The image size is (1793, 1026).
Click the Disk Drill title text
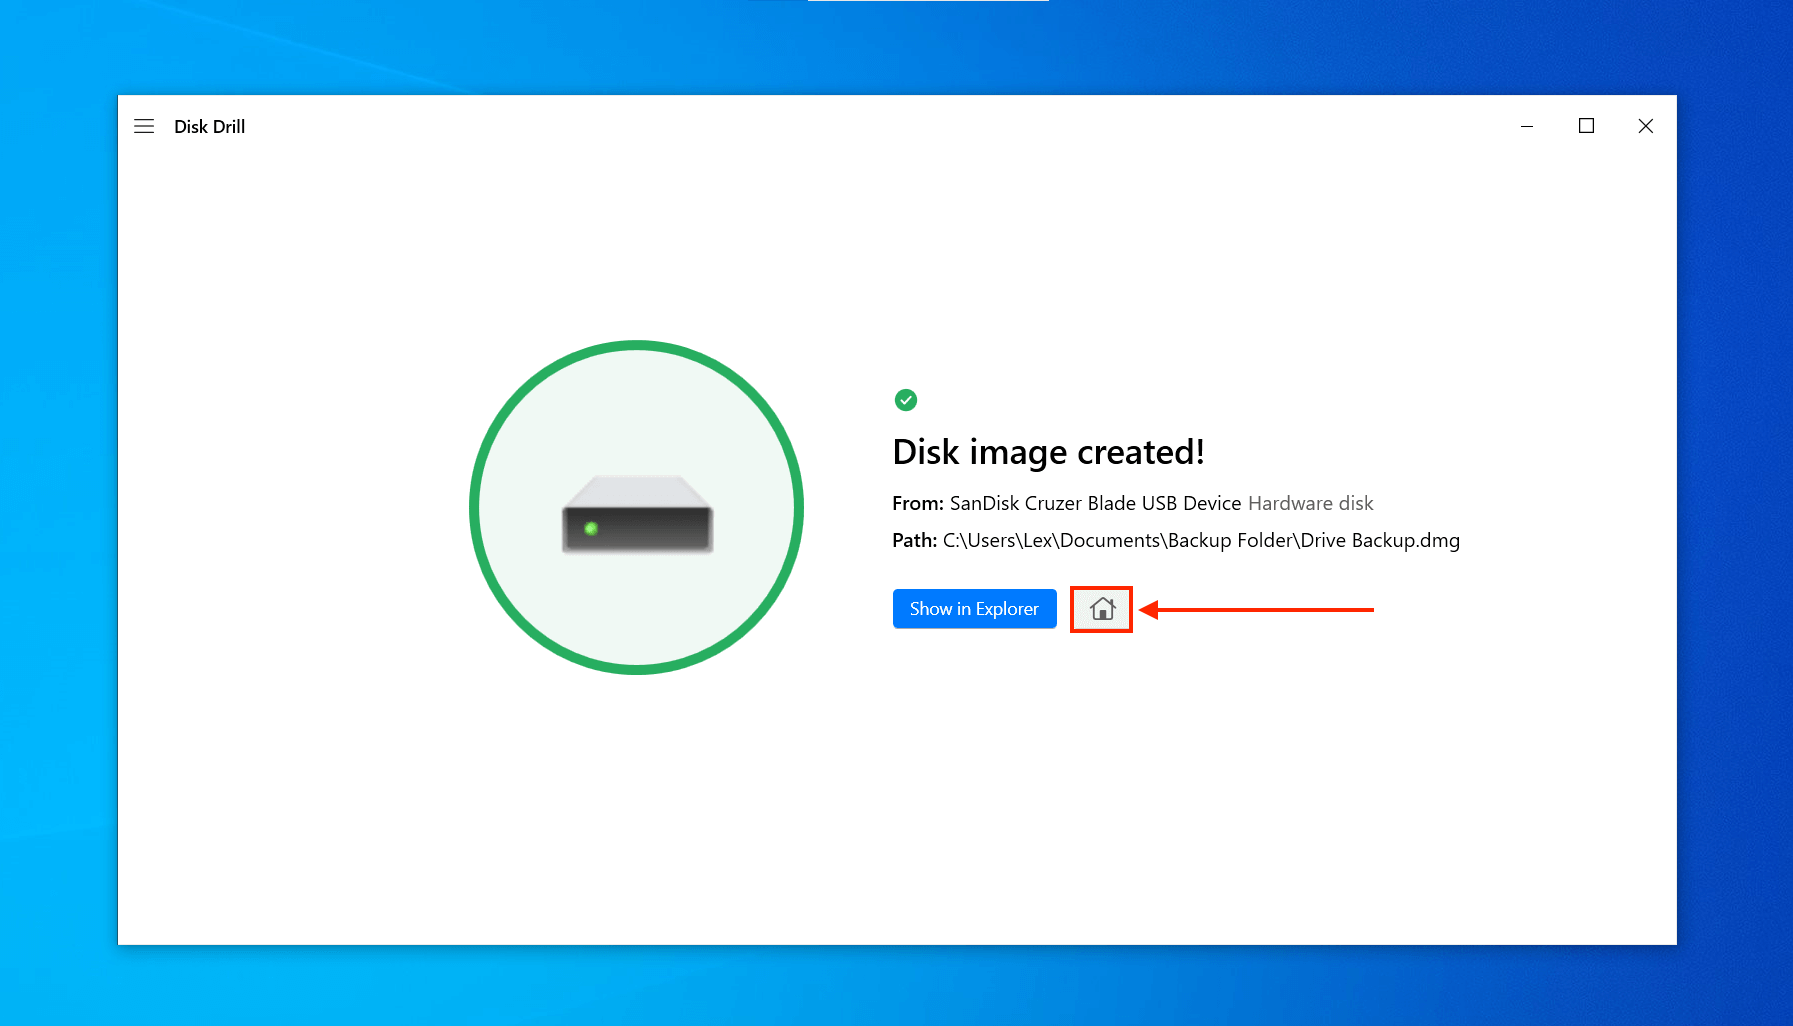(209, 127)
